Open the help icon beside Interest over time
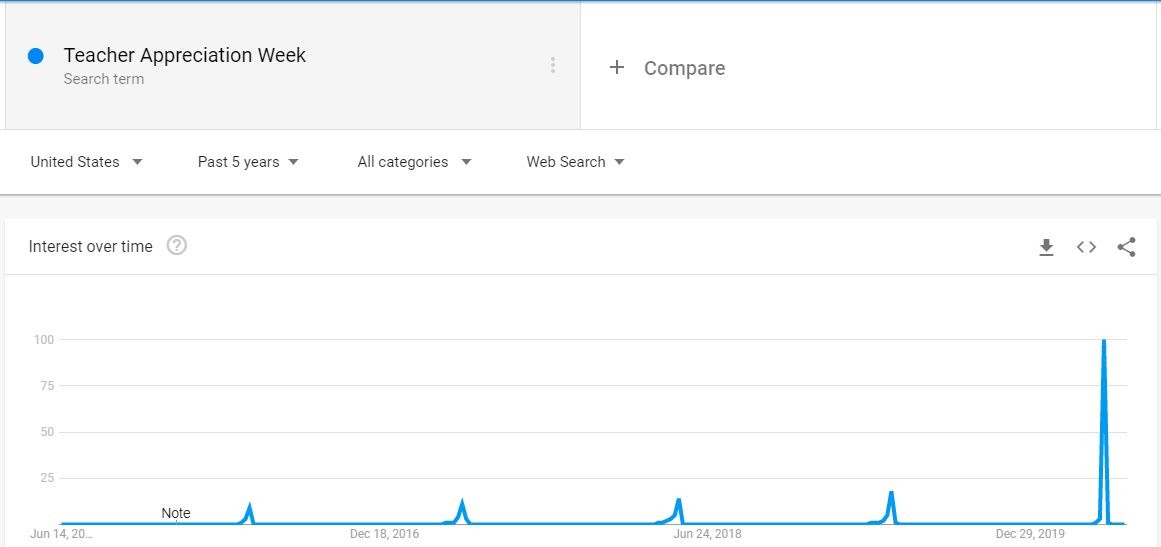1161x547 pixels. point(177,246)
